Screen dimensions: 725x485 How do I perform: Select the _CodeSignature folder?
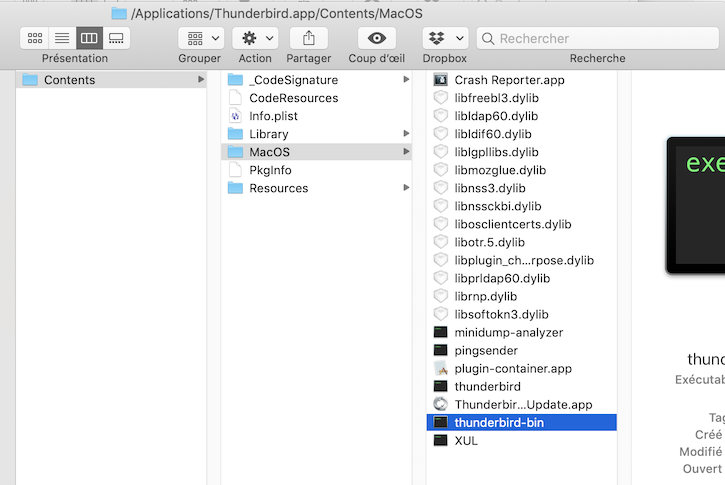pyautogui.click(x=316, y=80)
